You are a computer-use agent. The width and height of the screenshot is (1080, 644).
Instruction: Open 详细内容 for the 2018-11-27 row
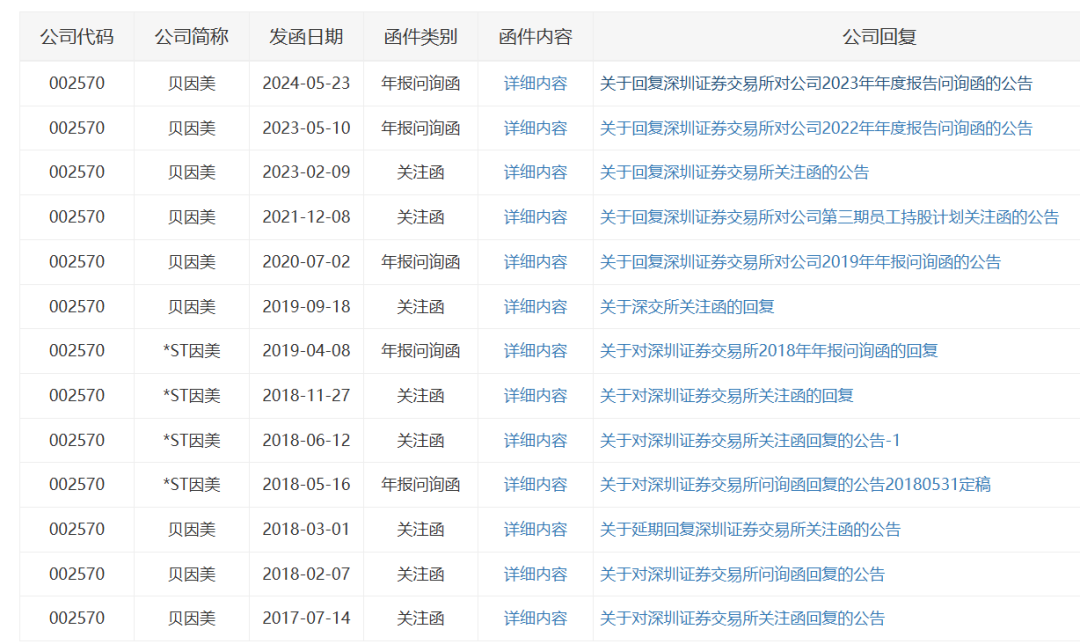[x=535, y=395]
